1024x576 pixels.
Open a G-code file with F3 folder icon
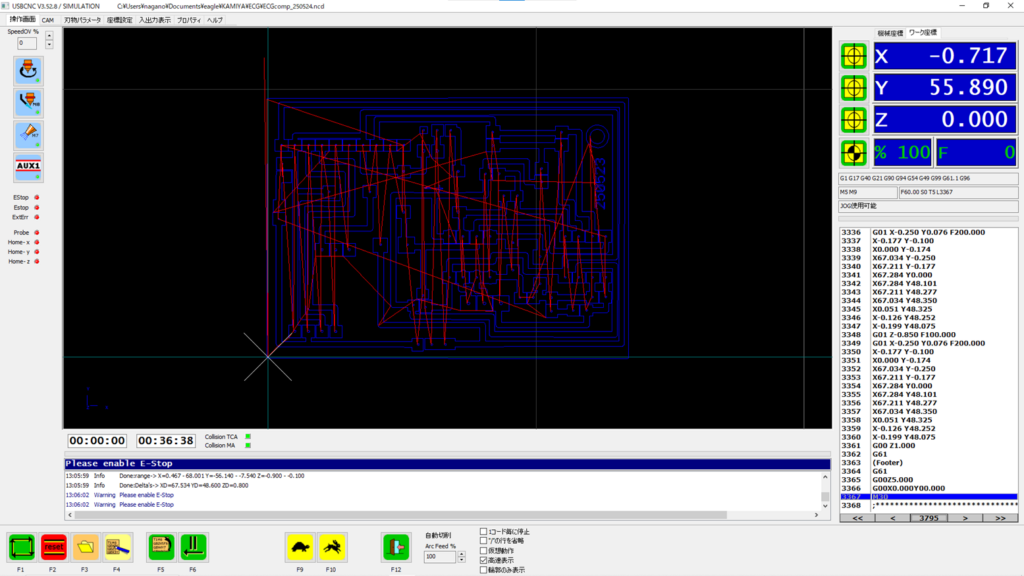pyautogui.click(x=85, y=547)
